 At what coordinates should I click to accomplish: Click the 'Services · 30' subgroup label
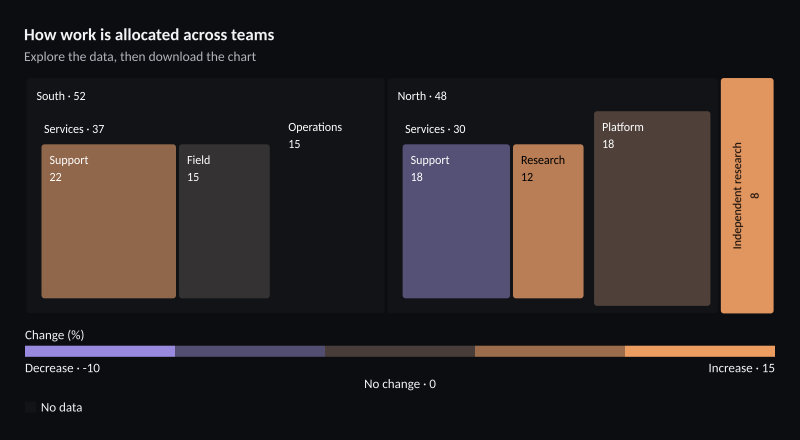click(x=435, y=129)
